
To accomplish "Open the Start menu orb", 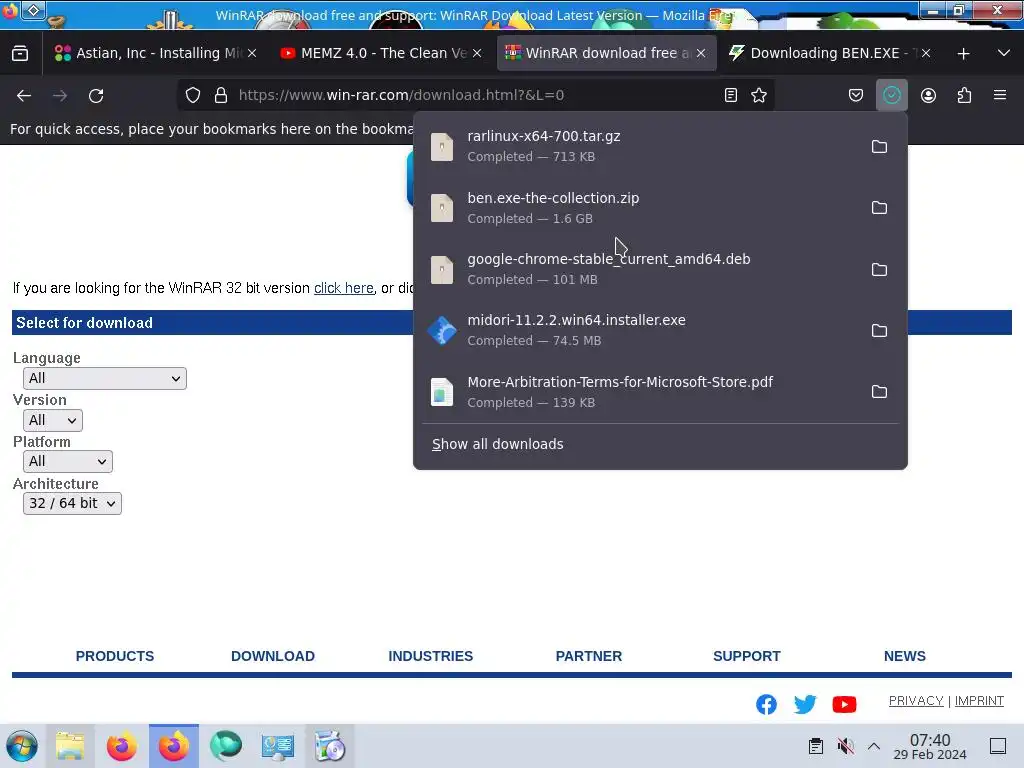I will (22, 746).
